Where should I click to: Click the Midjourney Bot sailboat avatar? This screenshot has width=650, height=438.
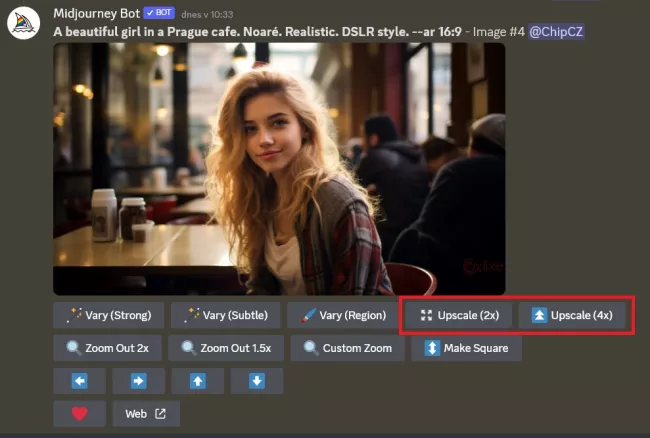point(23,23)
